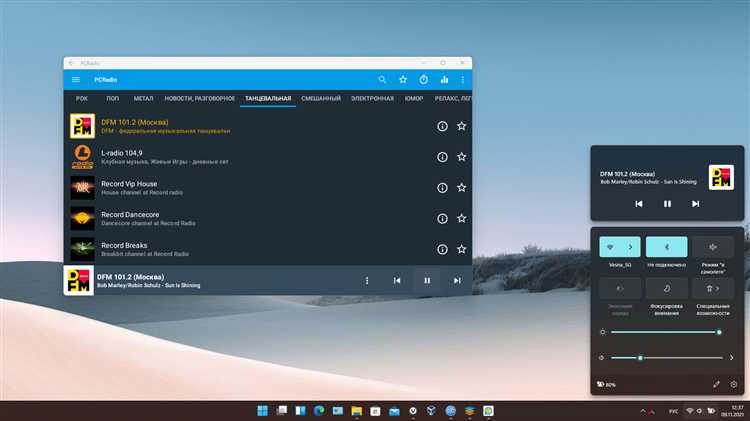This screenshot has width=750, height=421.
Task: Open favorites star in PCRadio toolbar
Action: point(403,79)
